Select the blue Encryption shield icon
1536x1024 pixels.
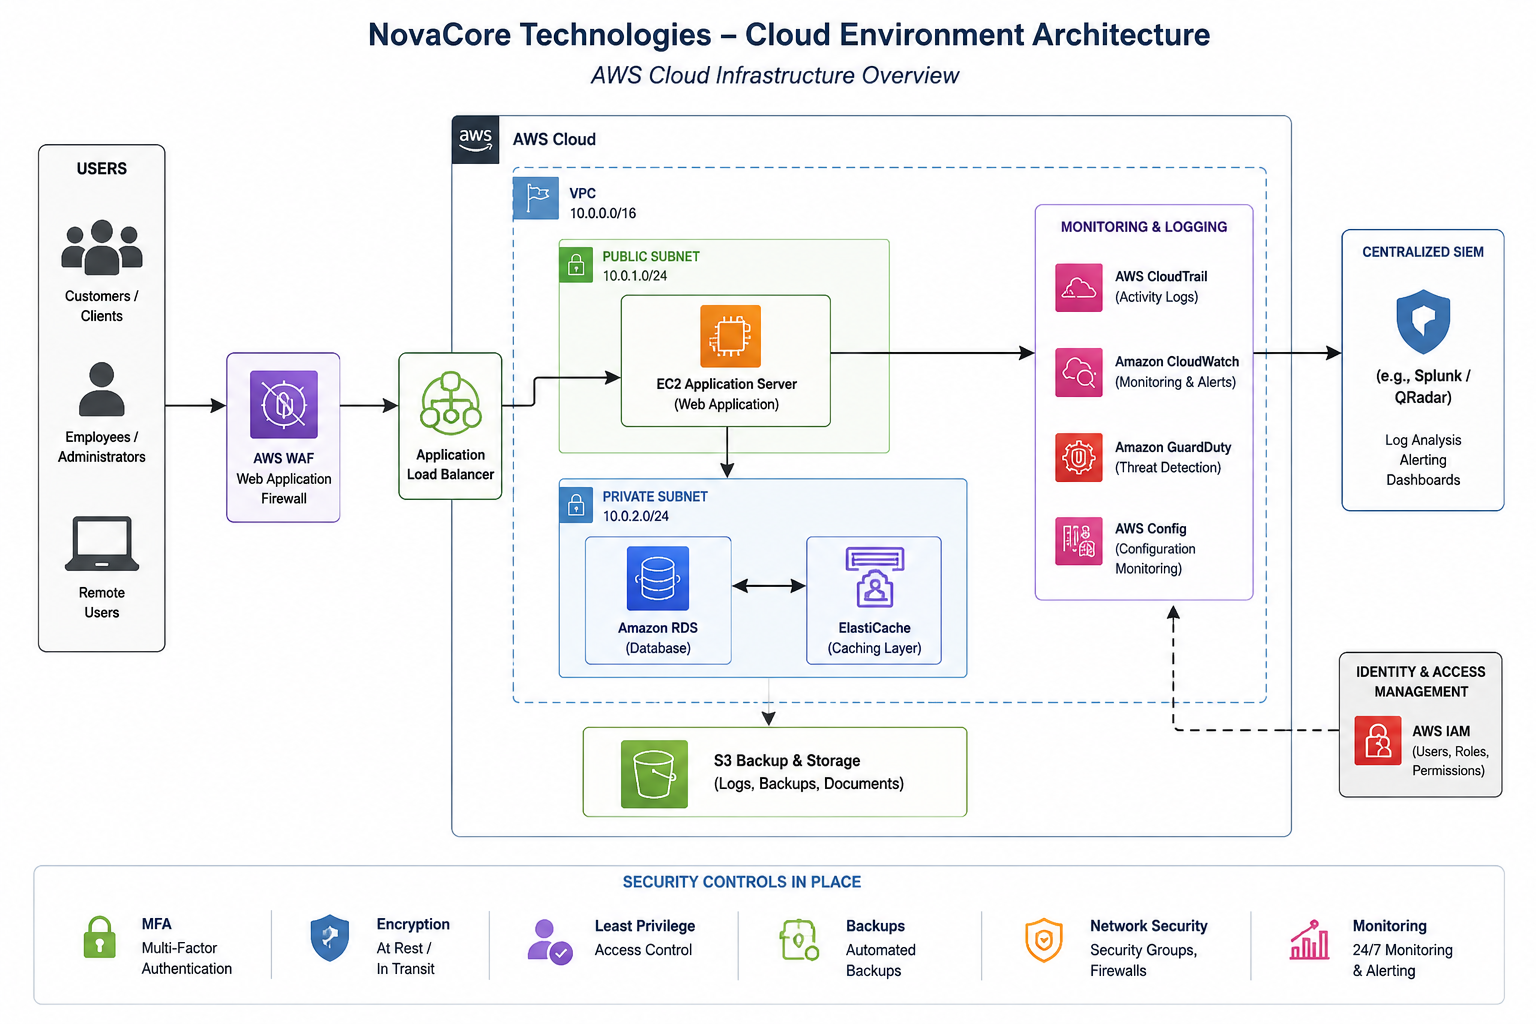[x=330, y=938]
